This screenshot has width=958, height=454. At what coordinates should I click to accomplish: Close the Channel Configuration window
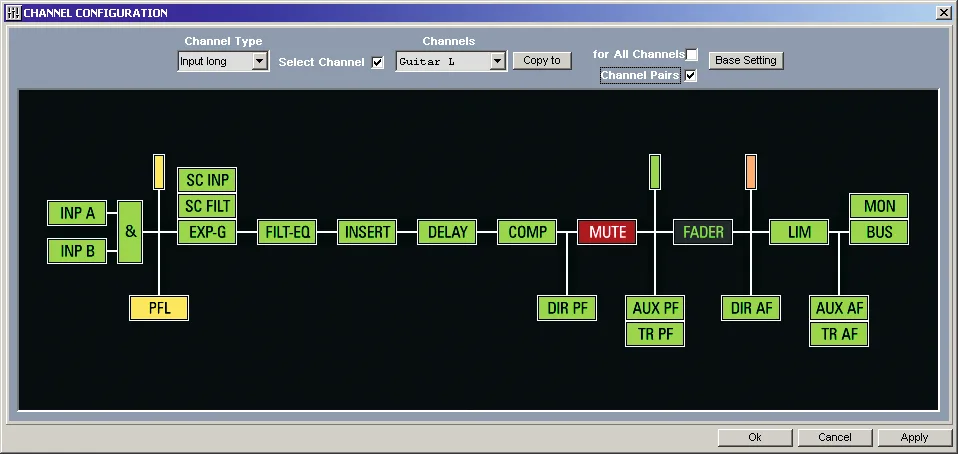tap(943, 12)
